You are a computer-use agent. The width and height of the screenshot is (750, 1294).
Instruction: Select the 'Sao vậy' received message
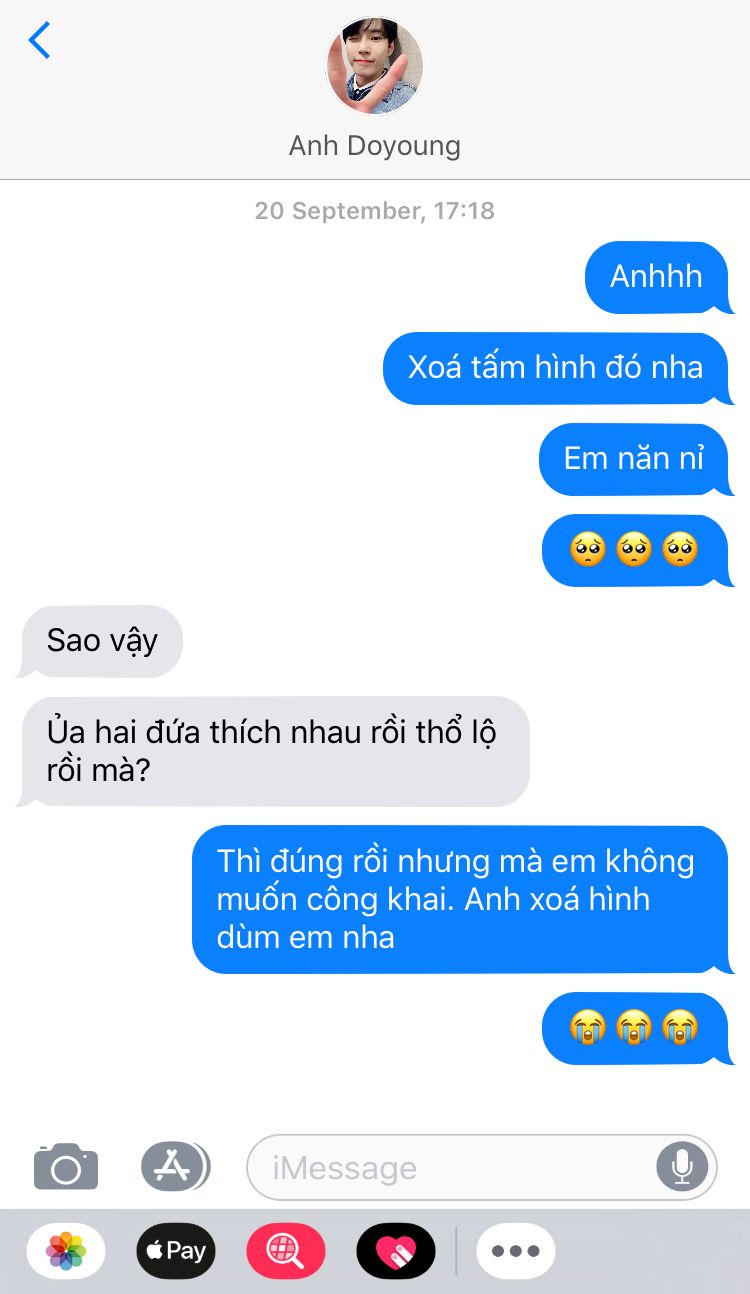coord(102,641)
